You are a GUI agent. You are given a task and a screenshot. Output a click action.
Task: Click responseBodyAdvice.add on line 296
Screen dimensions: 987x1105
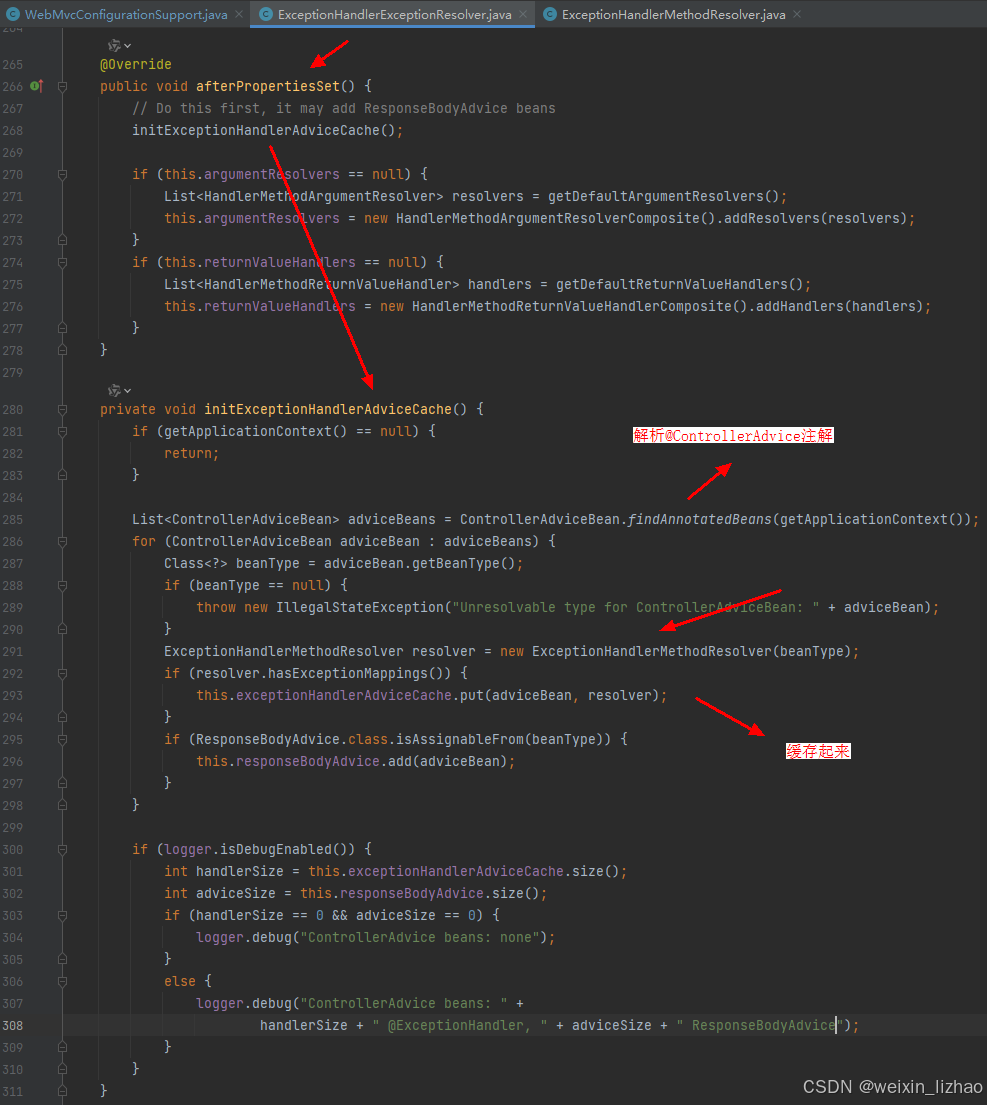[x=323, y=761]
